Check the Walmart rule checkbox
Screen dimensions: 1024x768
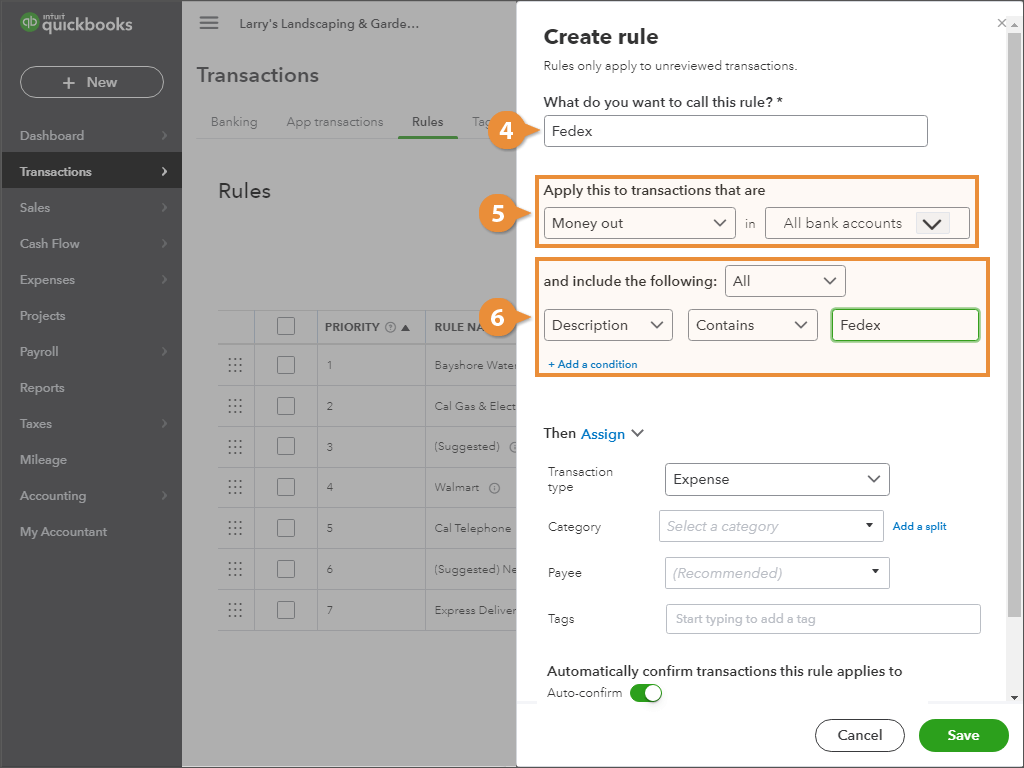pyautogui.click(x=286, y=487)
